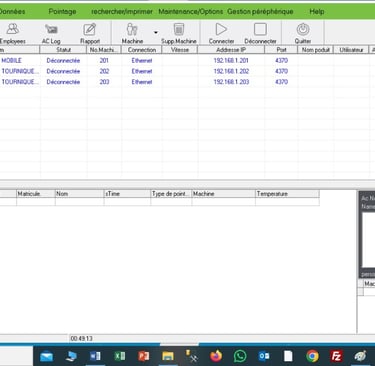Click the Utilisateur column header

click(x=351, y=50)
